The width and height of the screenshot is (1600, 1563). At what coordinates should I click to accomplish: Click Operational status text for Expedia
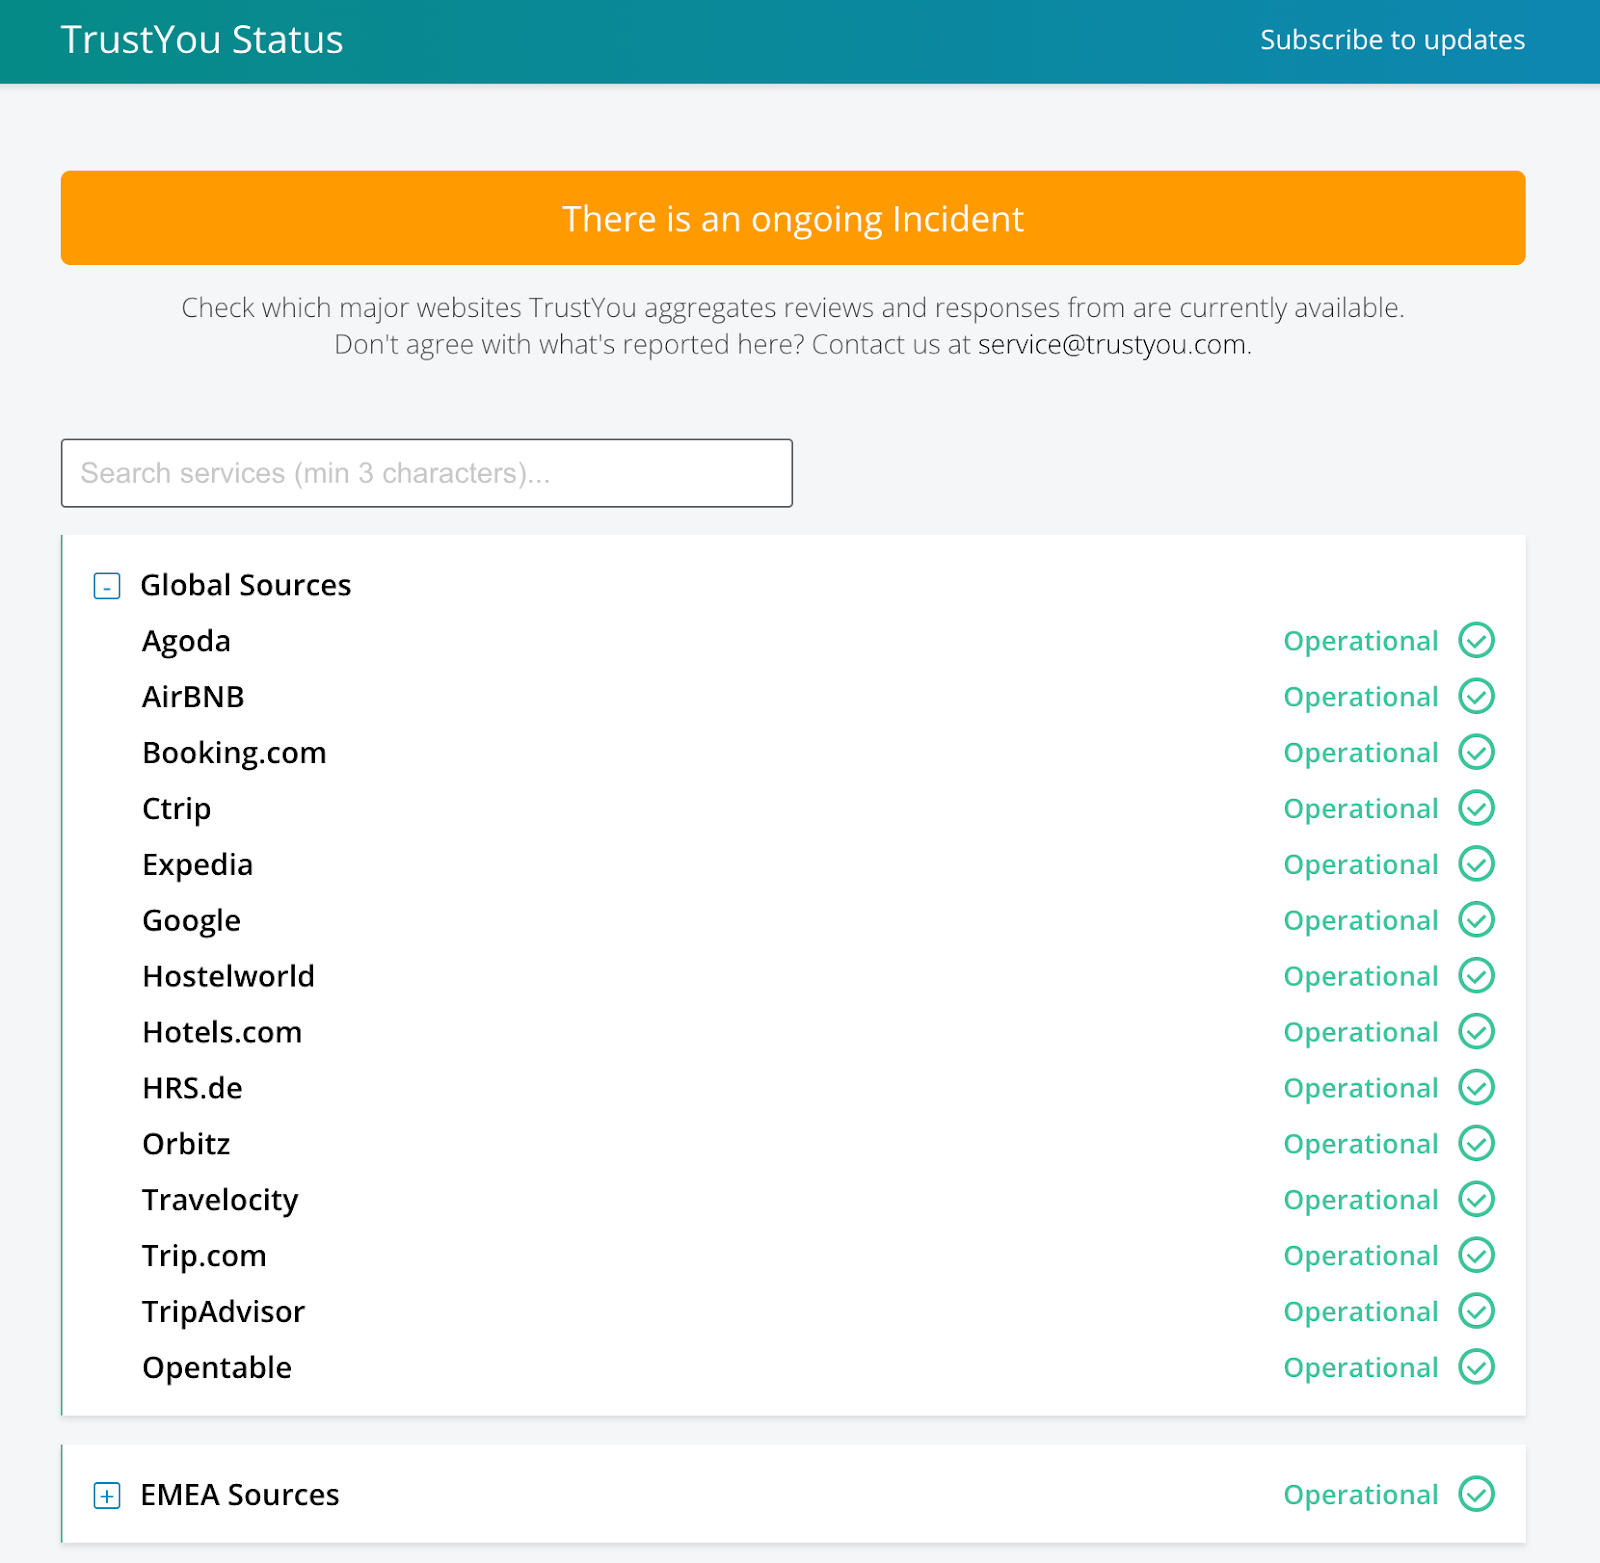[x=1361, y=866]
